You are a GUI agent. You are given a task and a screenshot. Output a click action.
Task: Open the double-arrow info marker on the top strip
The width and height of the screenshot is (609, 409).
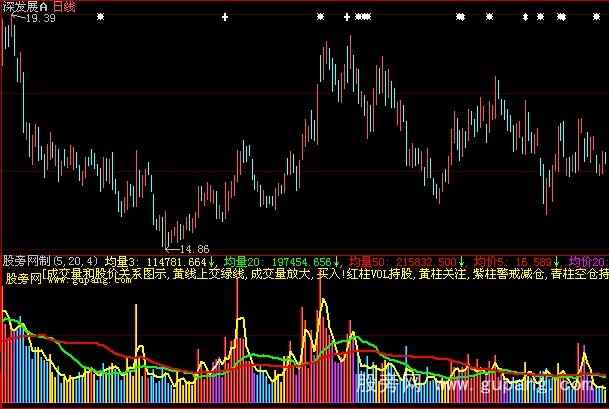coord(525,17)
